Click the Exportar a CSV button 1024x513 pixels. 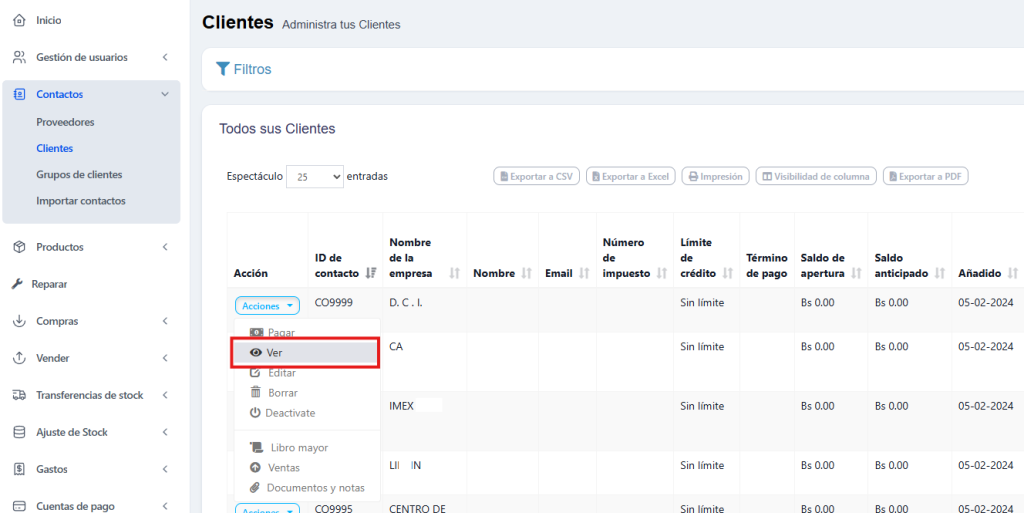[536, 176]
